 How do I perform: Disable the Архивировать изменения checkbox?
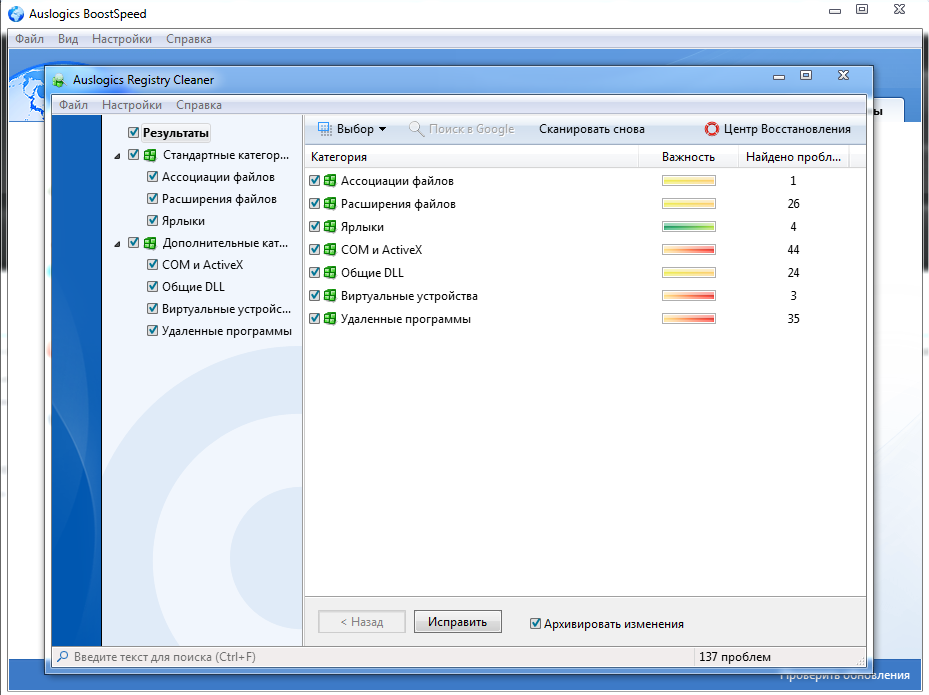tap(535, 623)
